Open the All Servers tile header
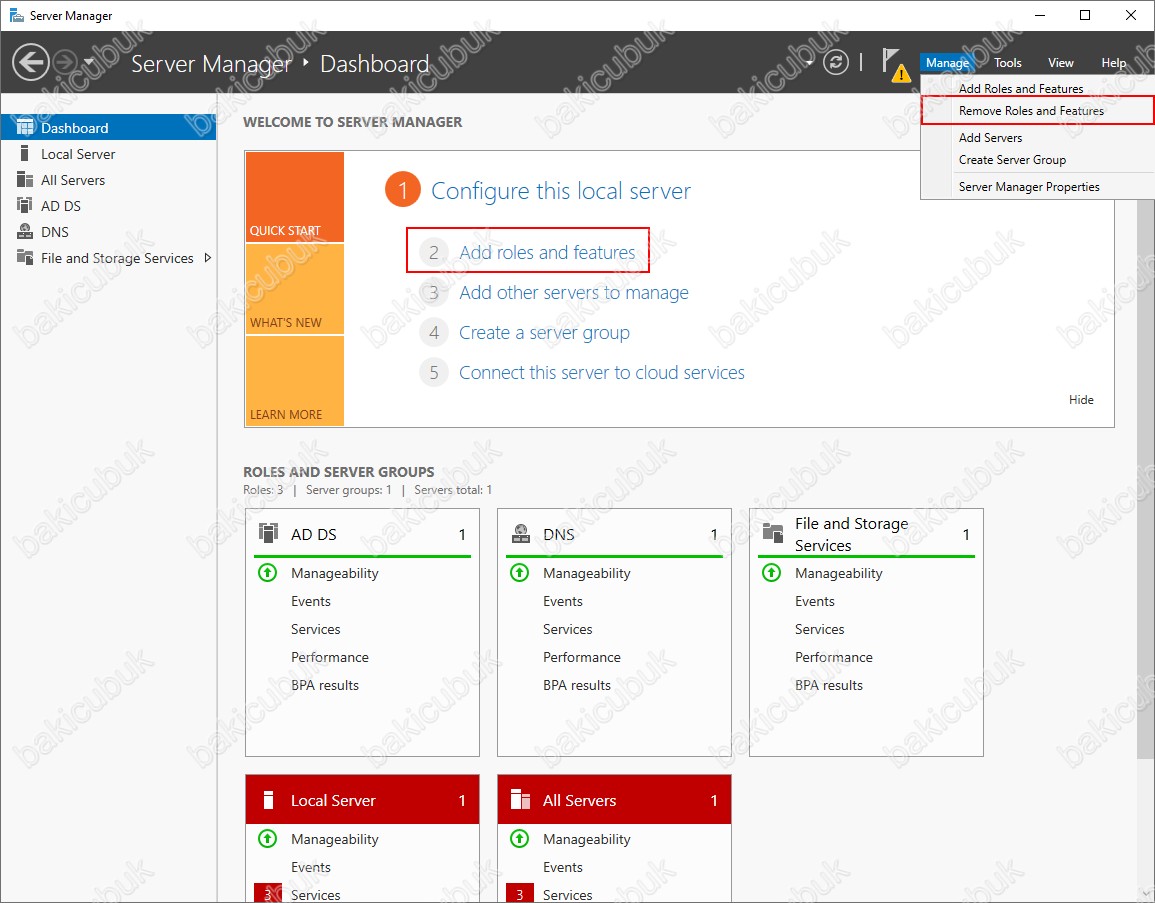This screenshot has width=1155, height=903. click(x=614, y=800)
